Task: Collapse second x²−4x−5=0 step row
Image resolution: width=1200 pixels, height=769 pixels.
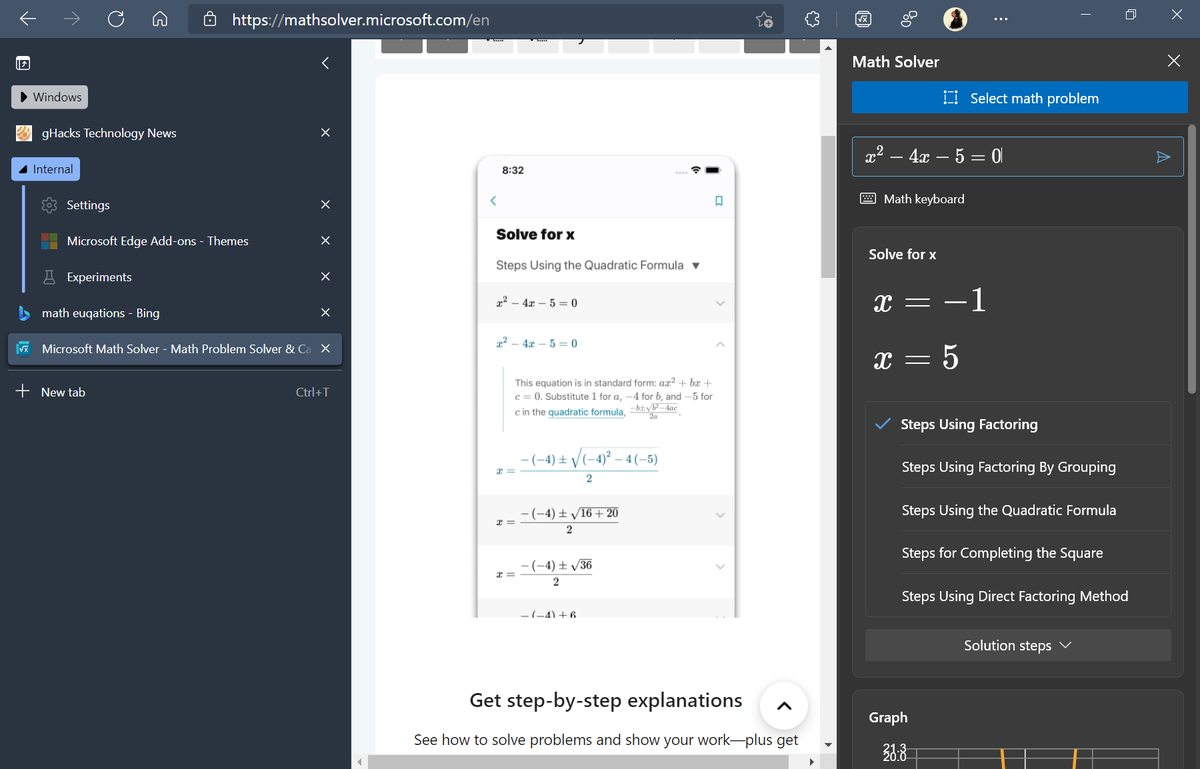Action: [605, 344]
